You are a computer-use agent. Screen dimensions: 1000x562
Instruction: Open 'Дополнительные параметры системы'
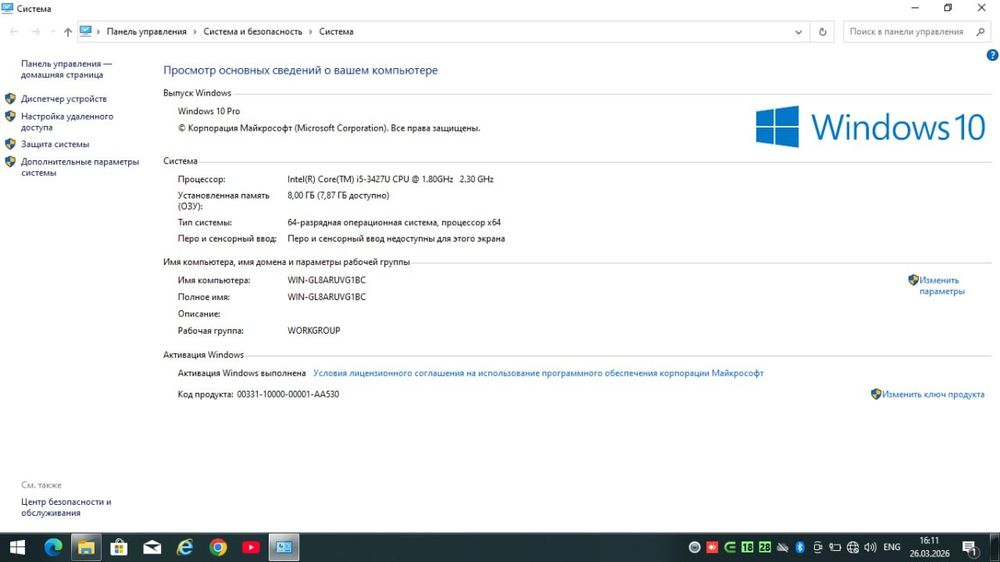[80, 167]
